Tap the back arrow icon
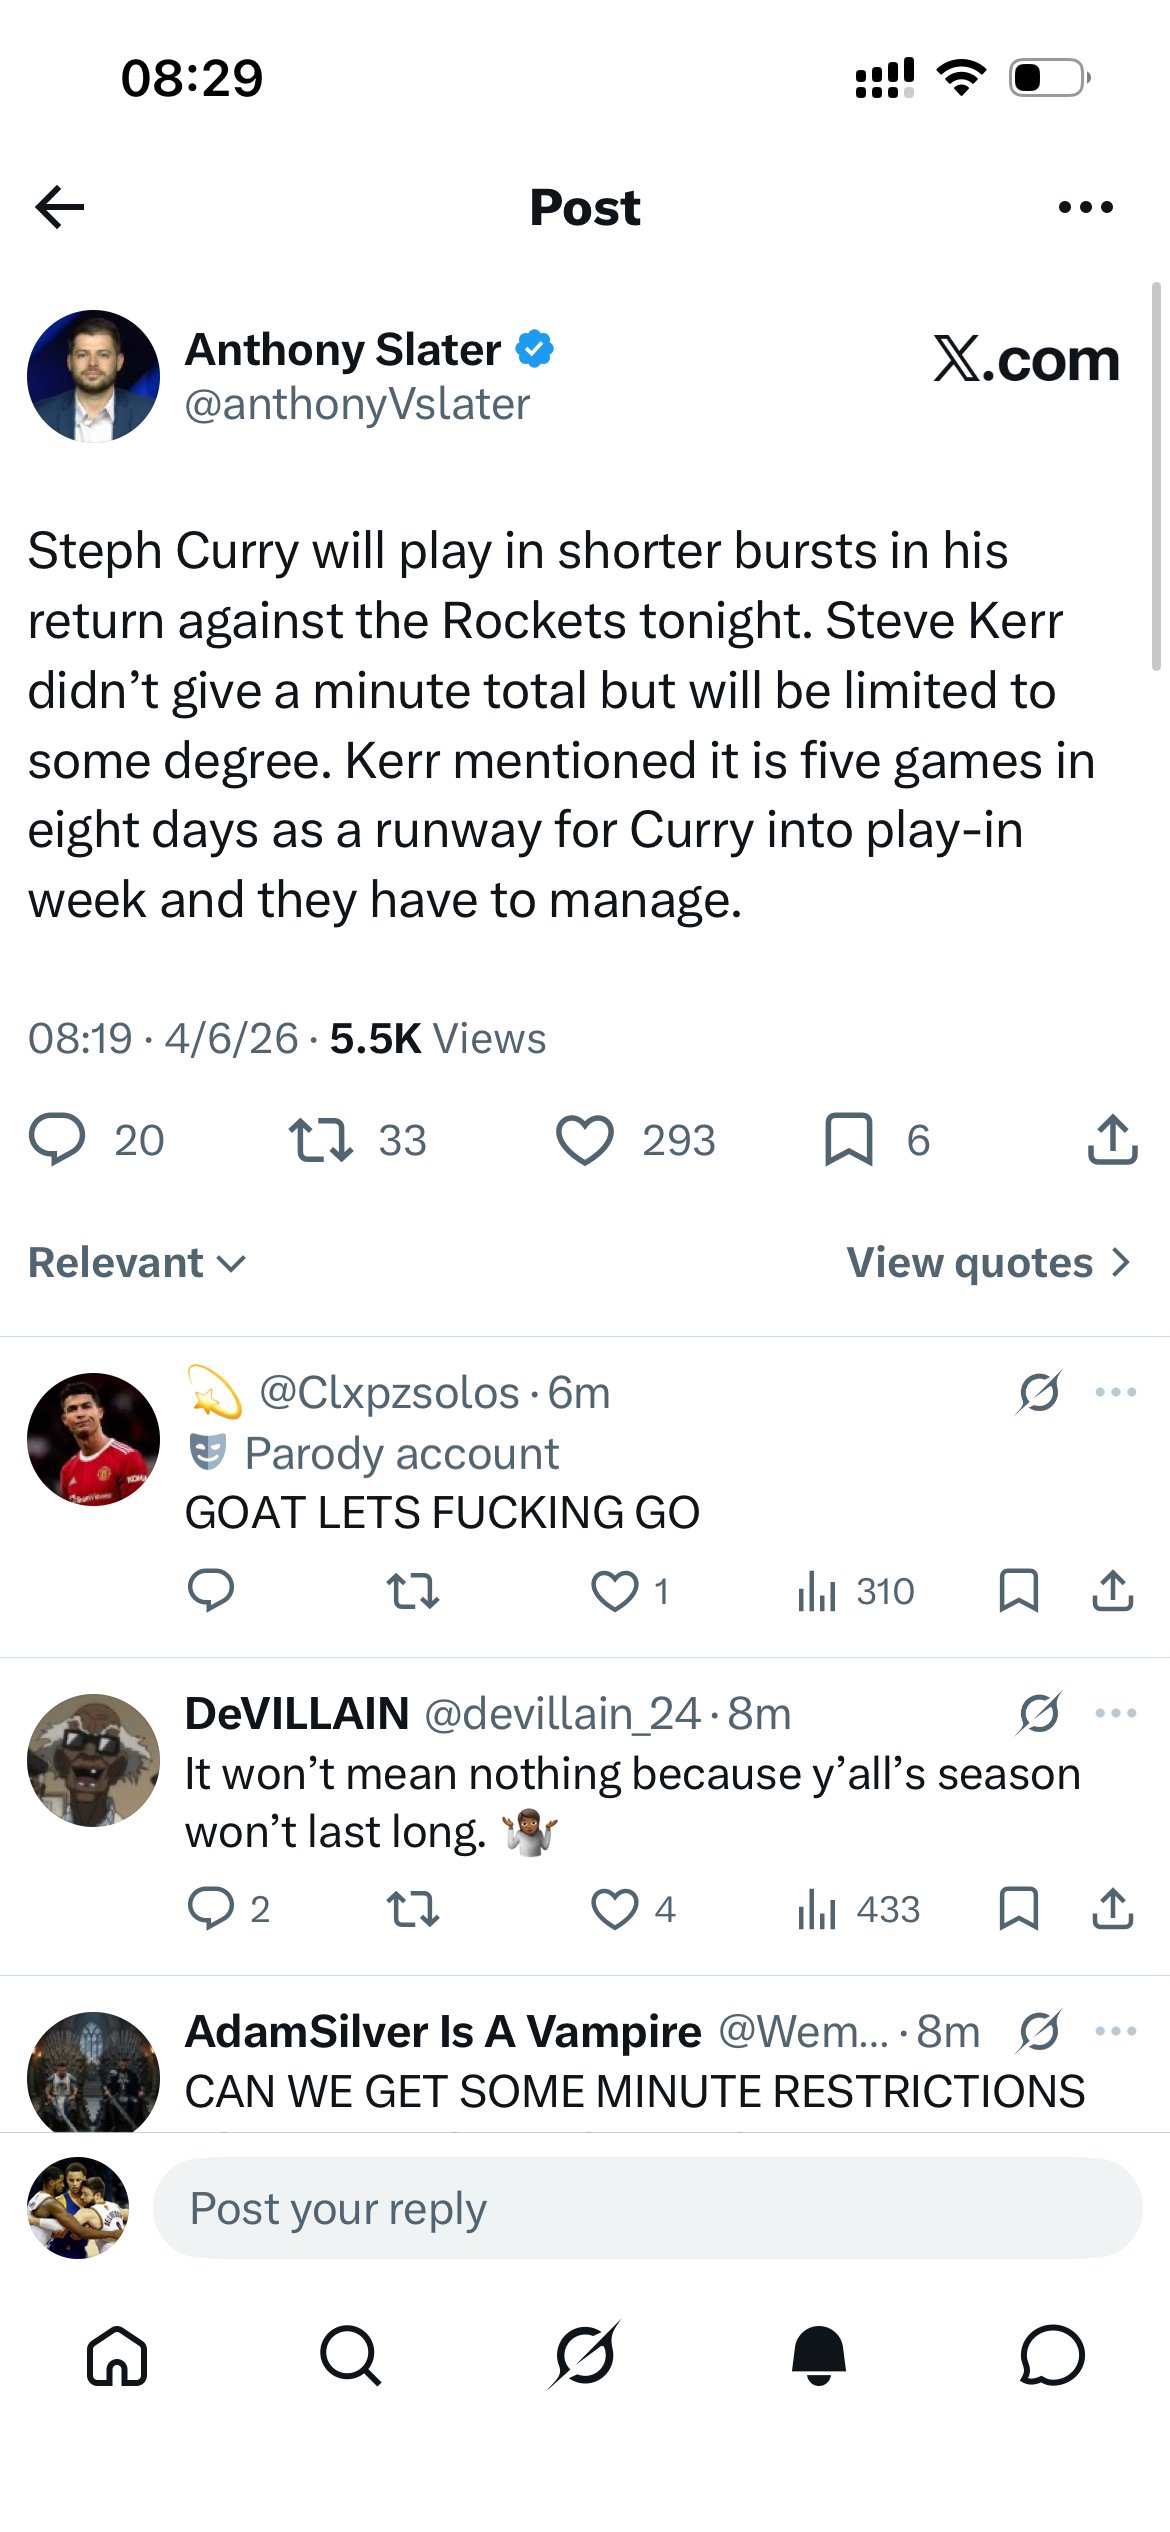The image size is (1170, 2532). [60, 207]
